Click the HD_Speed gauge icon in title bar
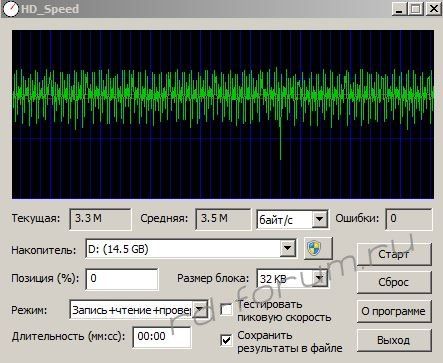The image size is (443, 363). [x=10, y=9]
